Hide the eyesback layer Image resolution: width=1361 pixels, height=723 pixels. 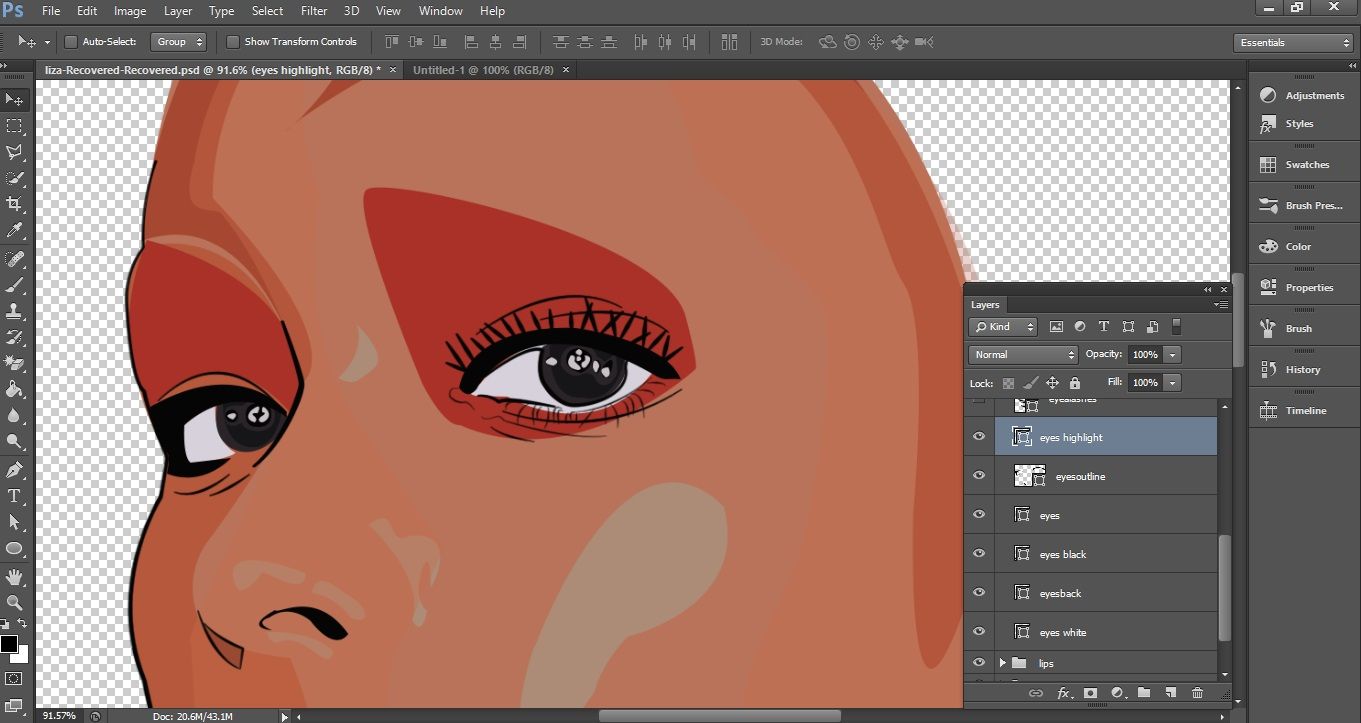point(979,593)
